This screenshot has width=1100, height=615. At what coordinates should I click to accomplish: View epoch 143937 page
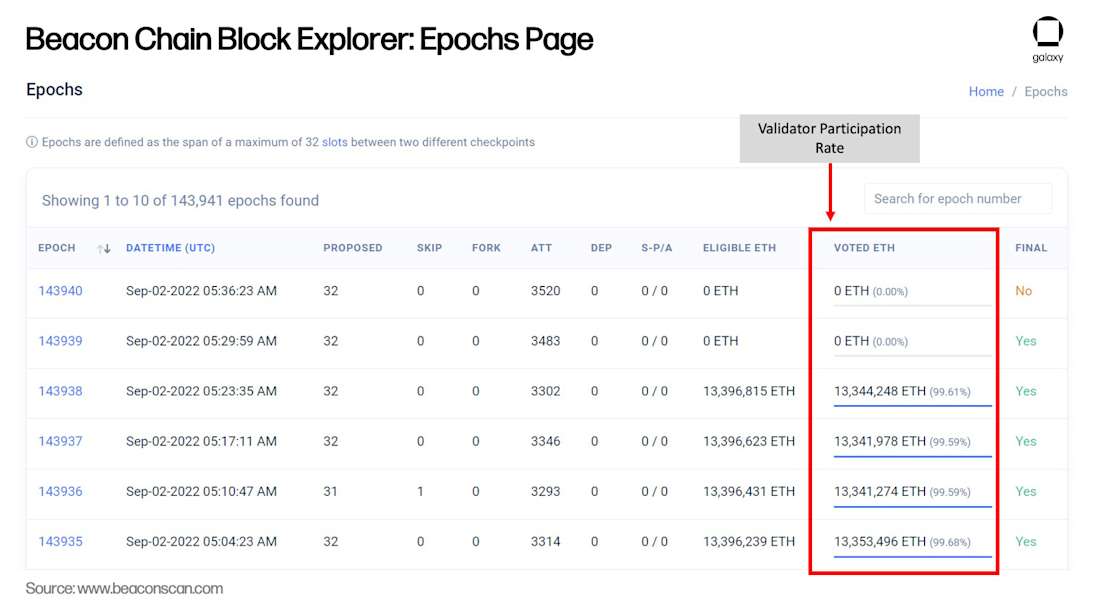60,442
